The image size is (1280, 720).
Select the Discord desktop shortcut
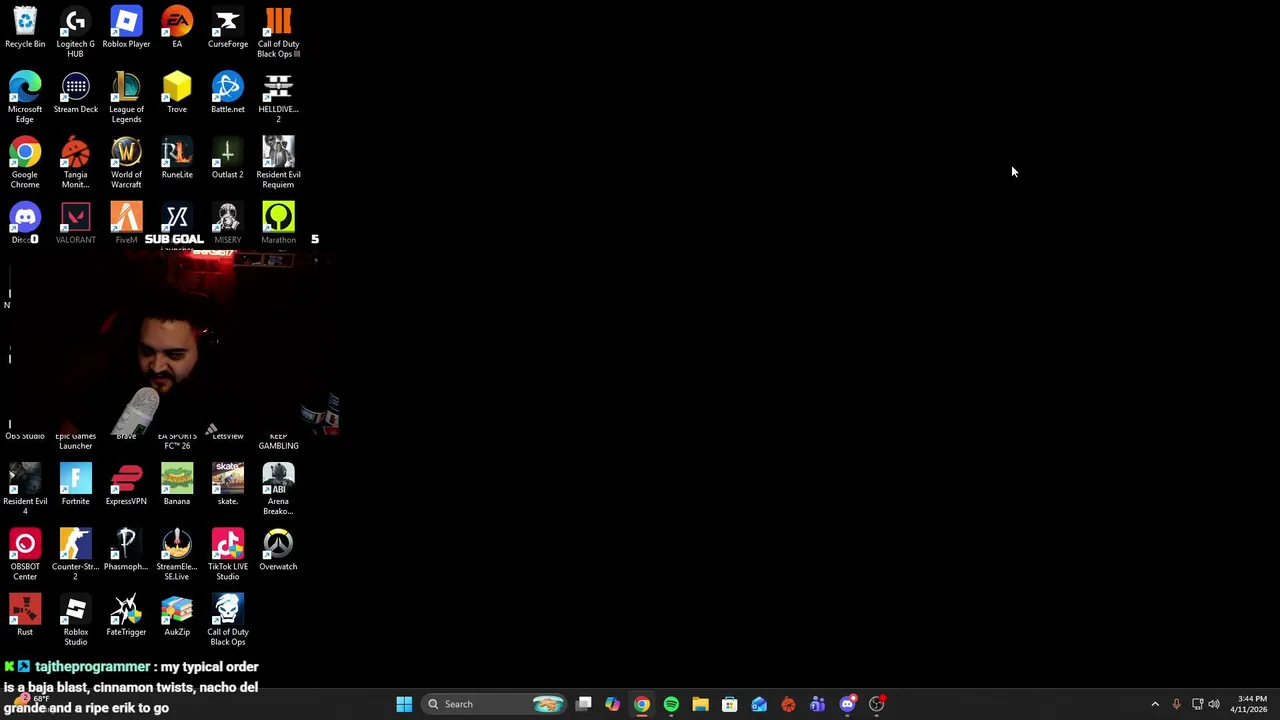pos(25,223)
